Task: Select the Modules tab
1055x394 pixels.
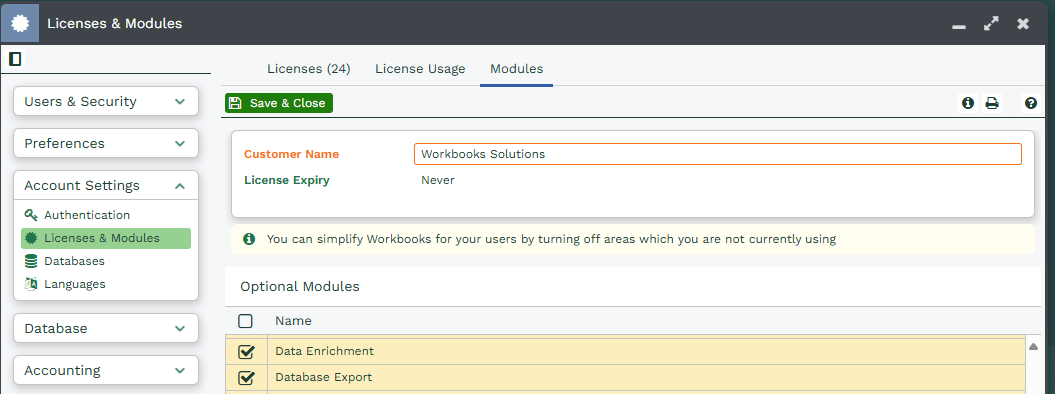Action: pos(517,69)
